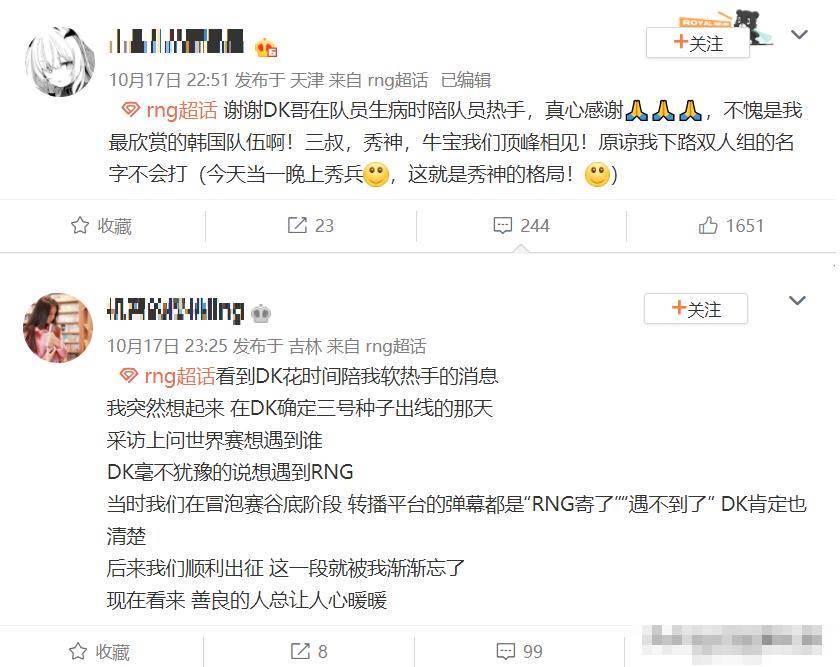
Task: Expand the chevron menu on first post
Action: tap(799, 35)
